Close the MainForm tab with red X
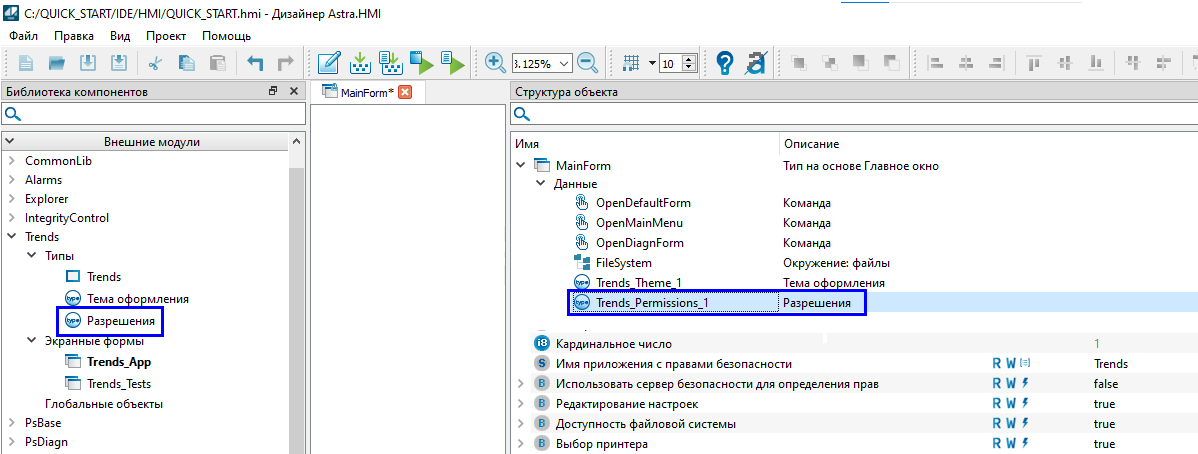Screen dimensions: 1198x454 (405, 93)
